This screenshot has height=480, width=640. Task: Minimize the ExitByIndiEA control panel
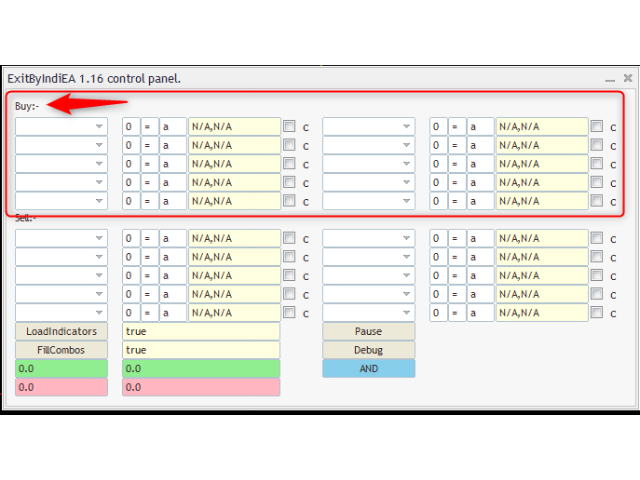click(610, 78)
